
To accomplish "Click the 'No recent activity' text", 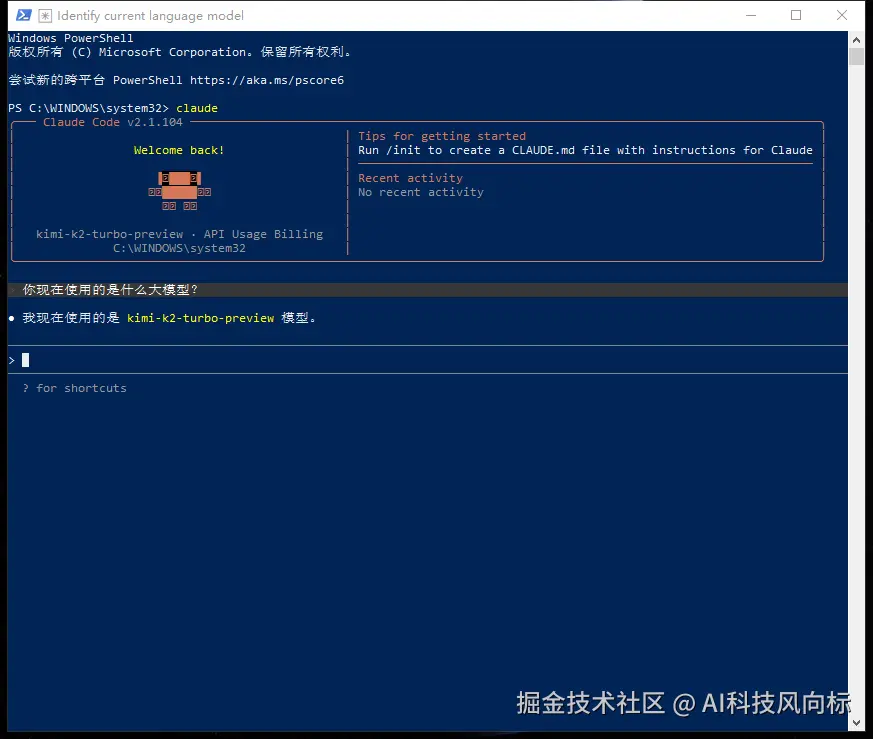I will 421,192.
